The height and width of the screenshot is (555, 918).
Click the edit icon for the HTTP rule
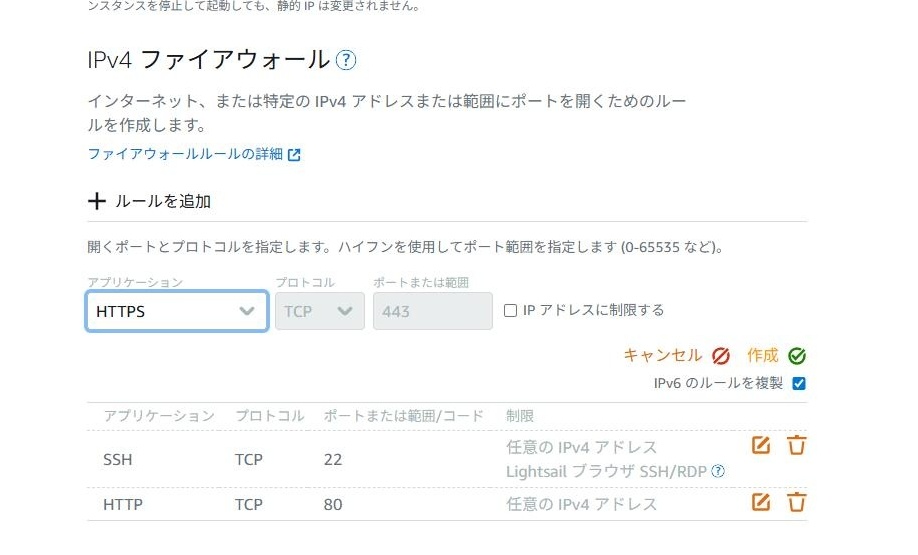point(761,503)
